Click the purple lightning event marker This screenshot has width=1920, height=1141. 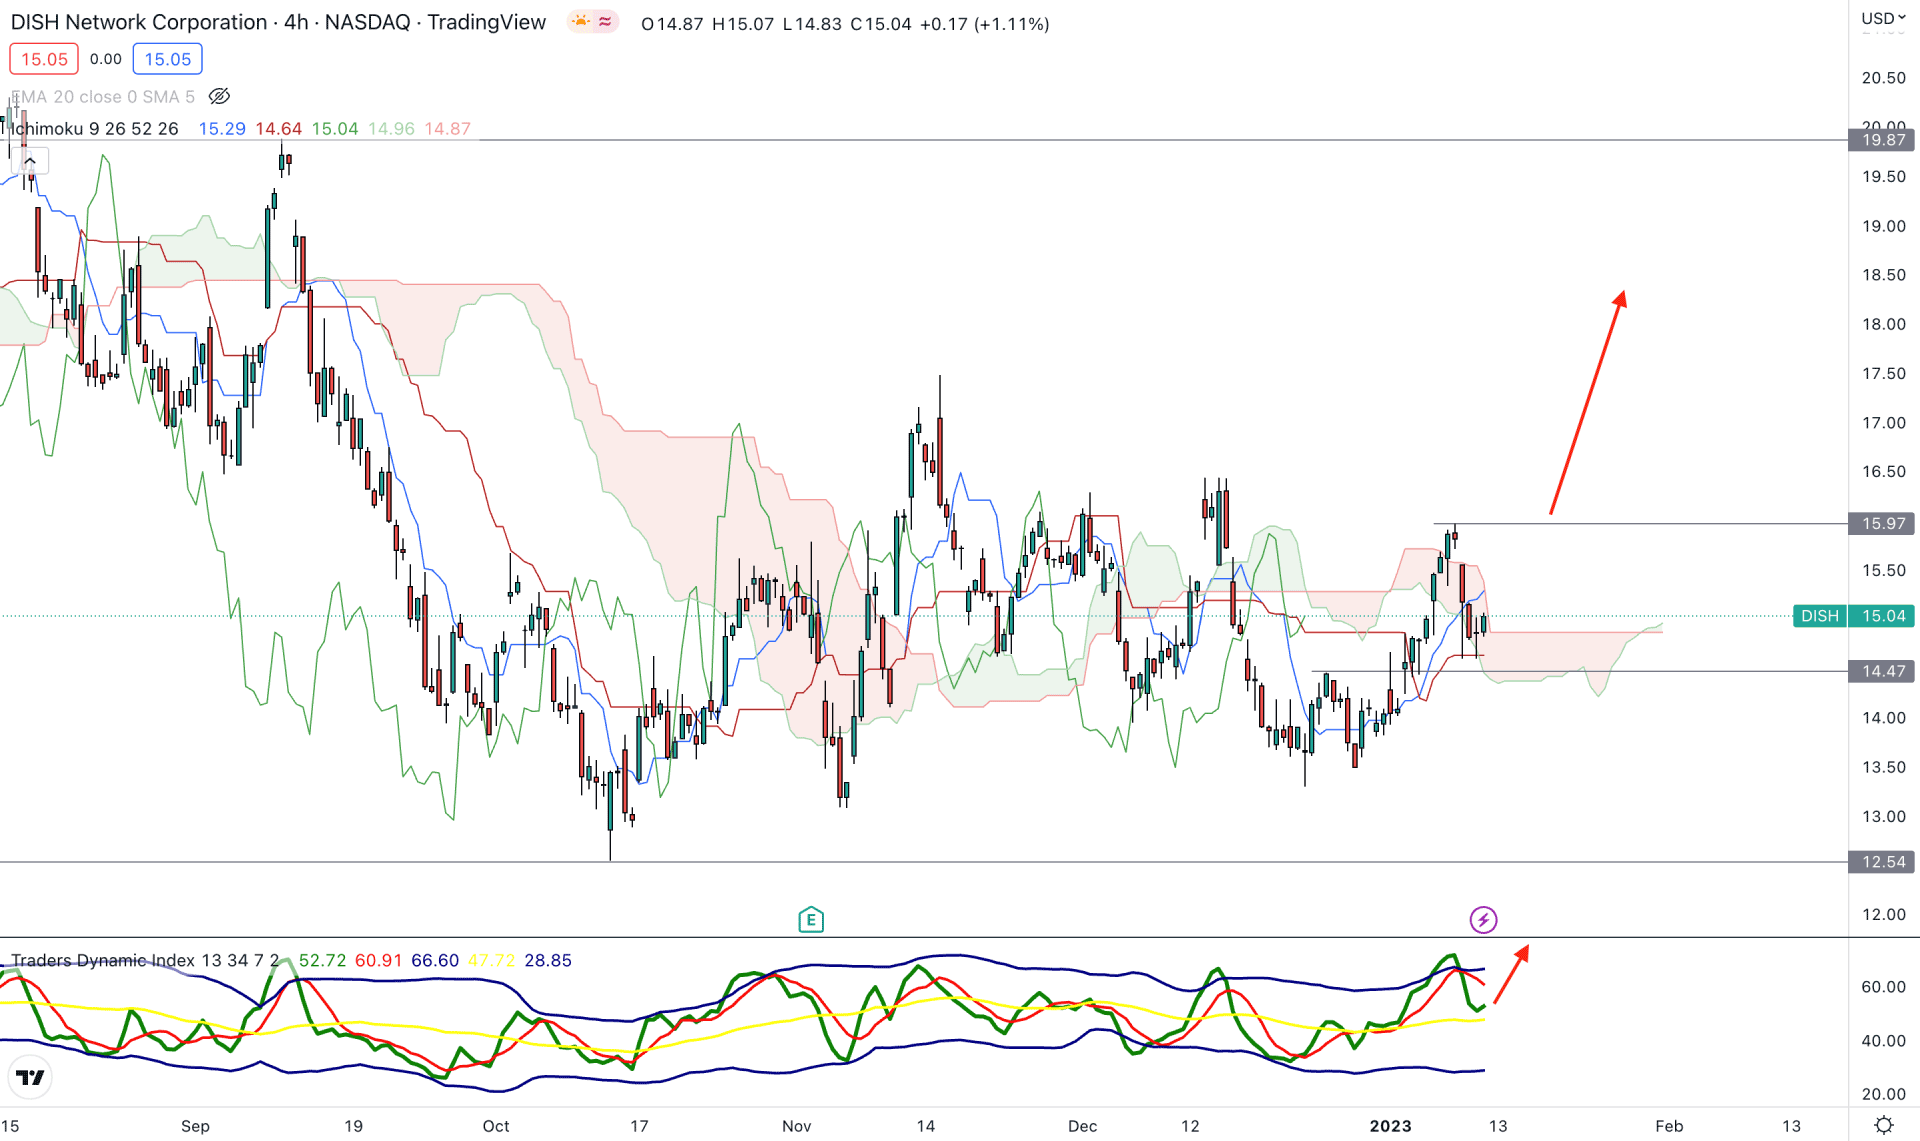1483,919
